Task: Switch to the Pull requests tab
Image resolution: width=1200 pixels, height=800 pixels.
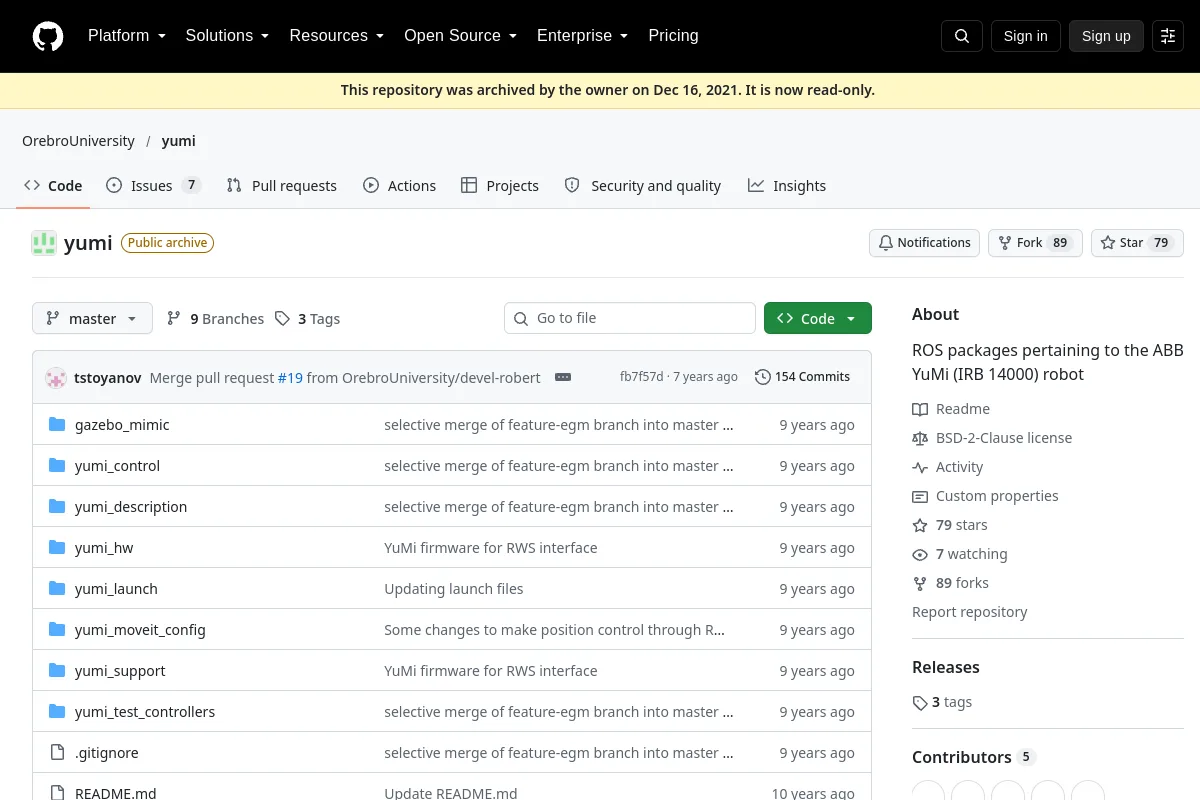Action: (x=282, y=186)
